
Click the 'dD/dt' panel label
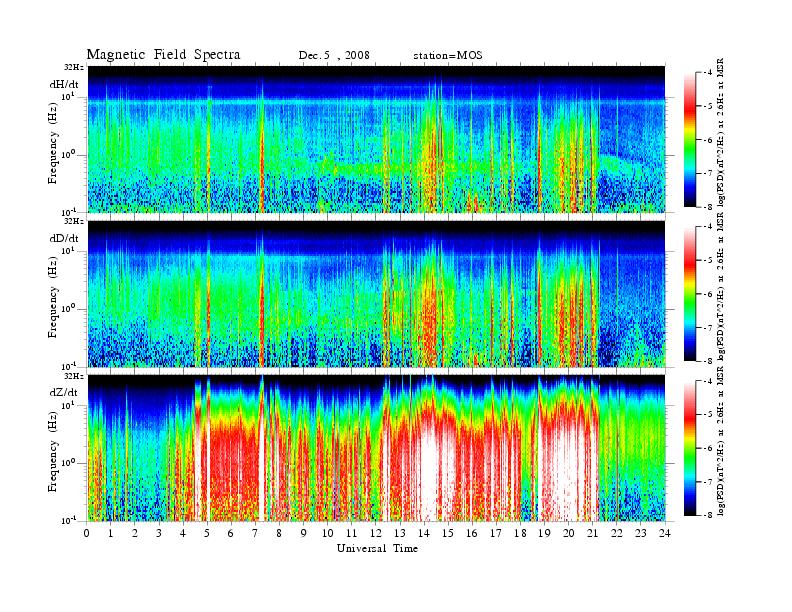[64, 238]
